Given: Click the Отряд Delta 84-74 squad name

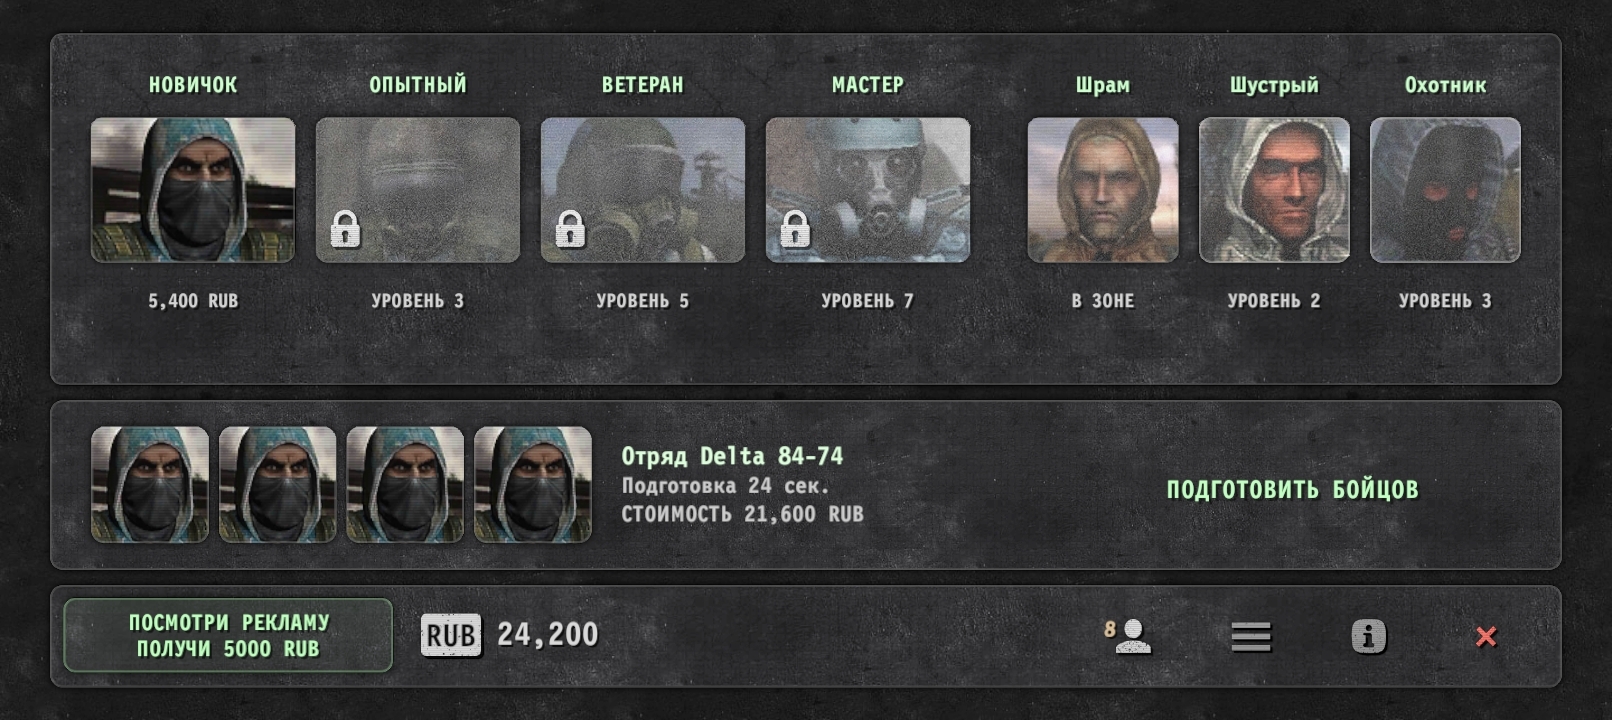Looking at the screenshot, I should (x=732, y=456).
